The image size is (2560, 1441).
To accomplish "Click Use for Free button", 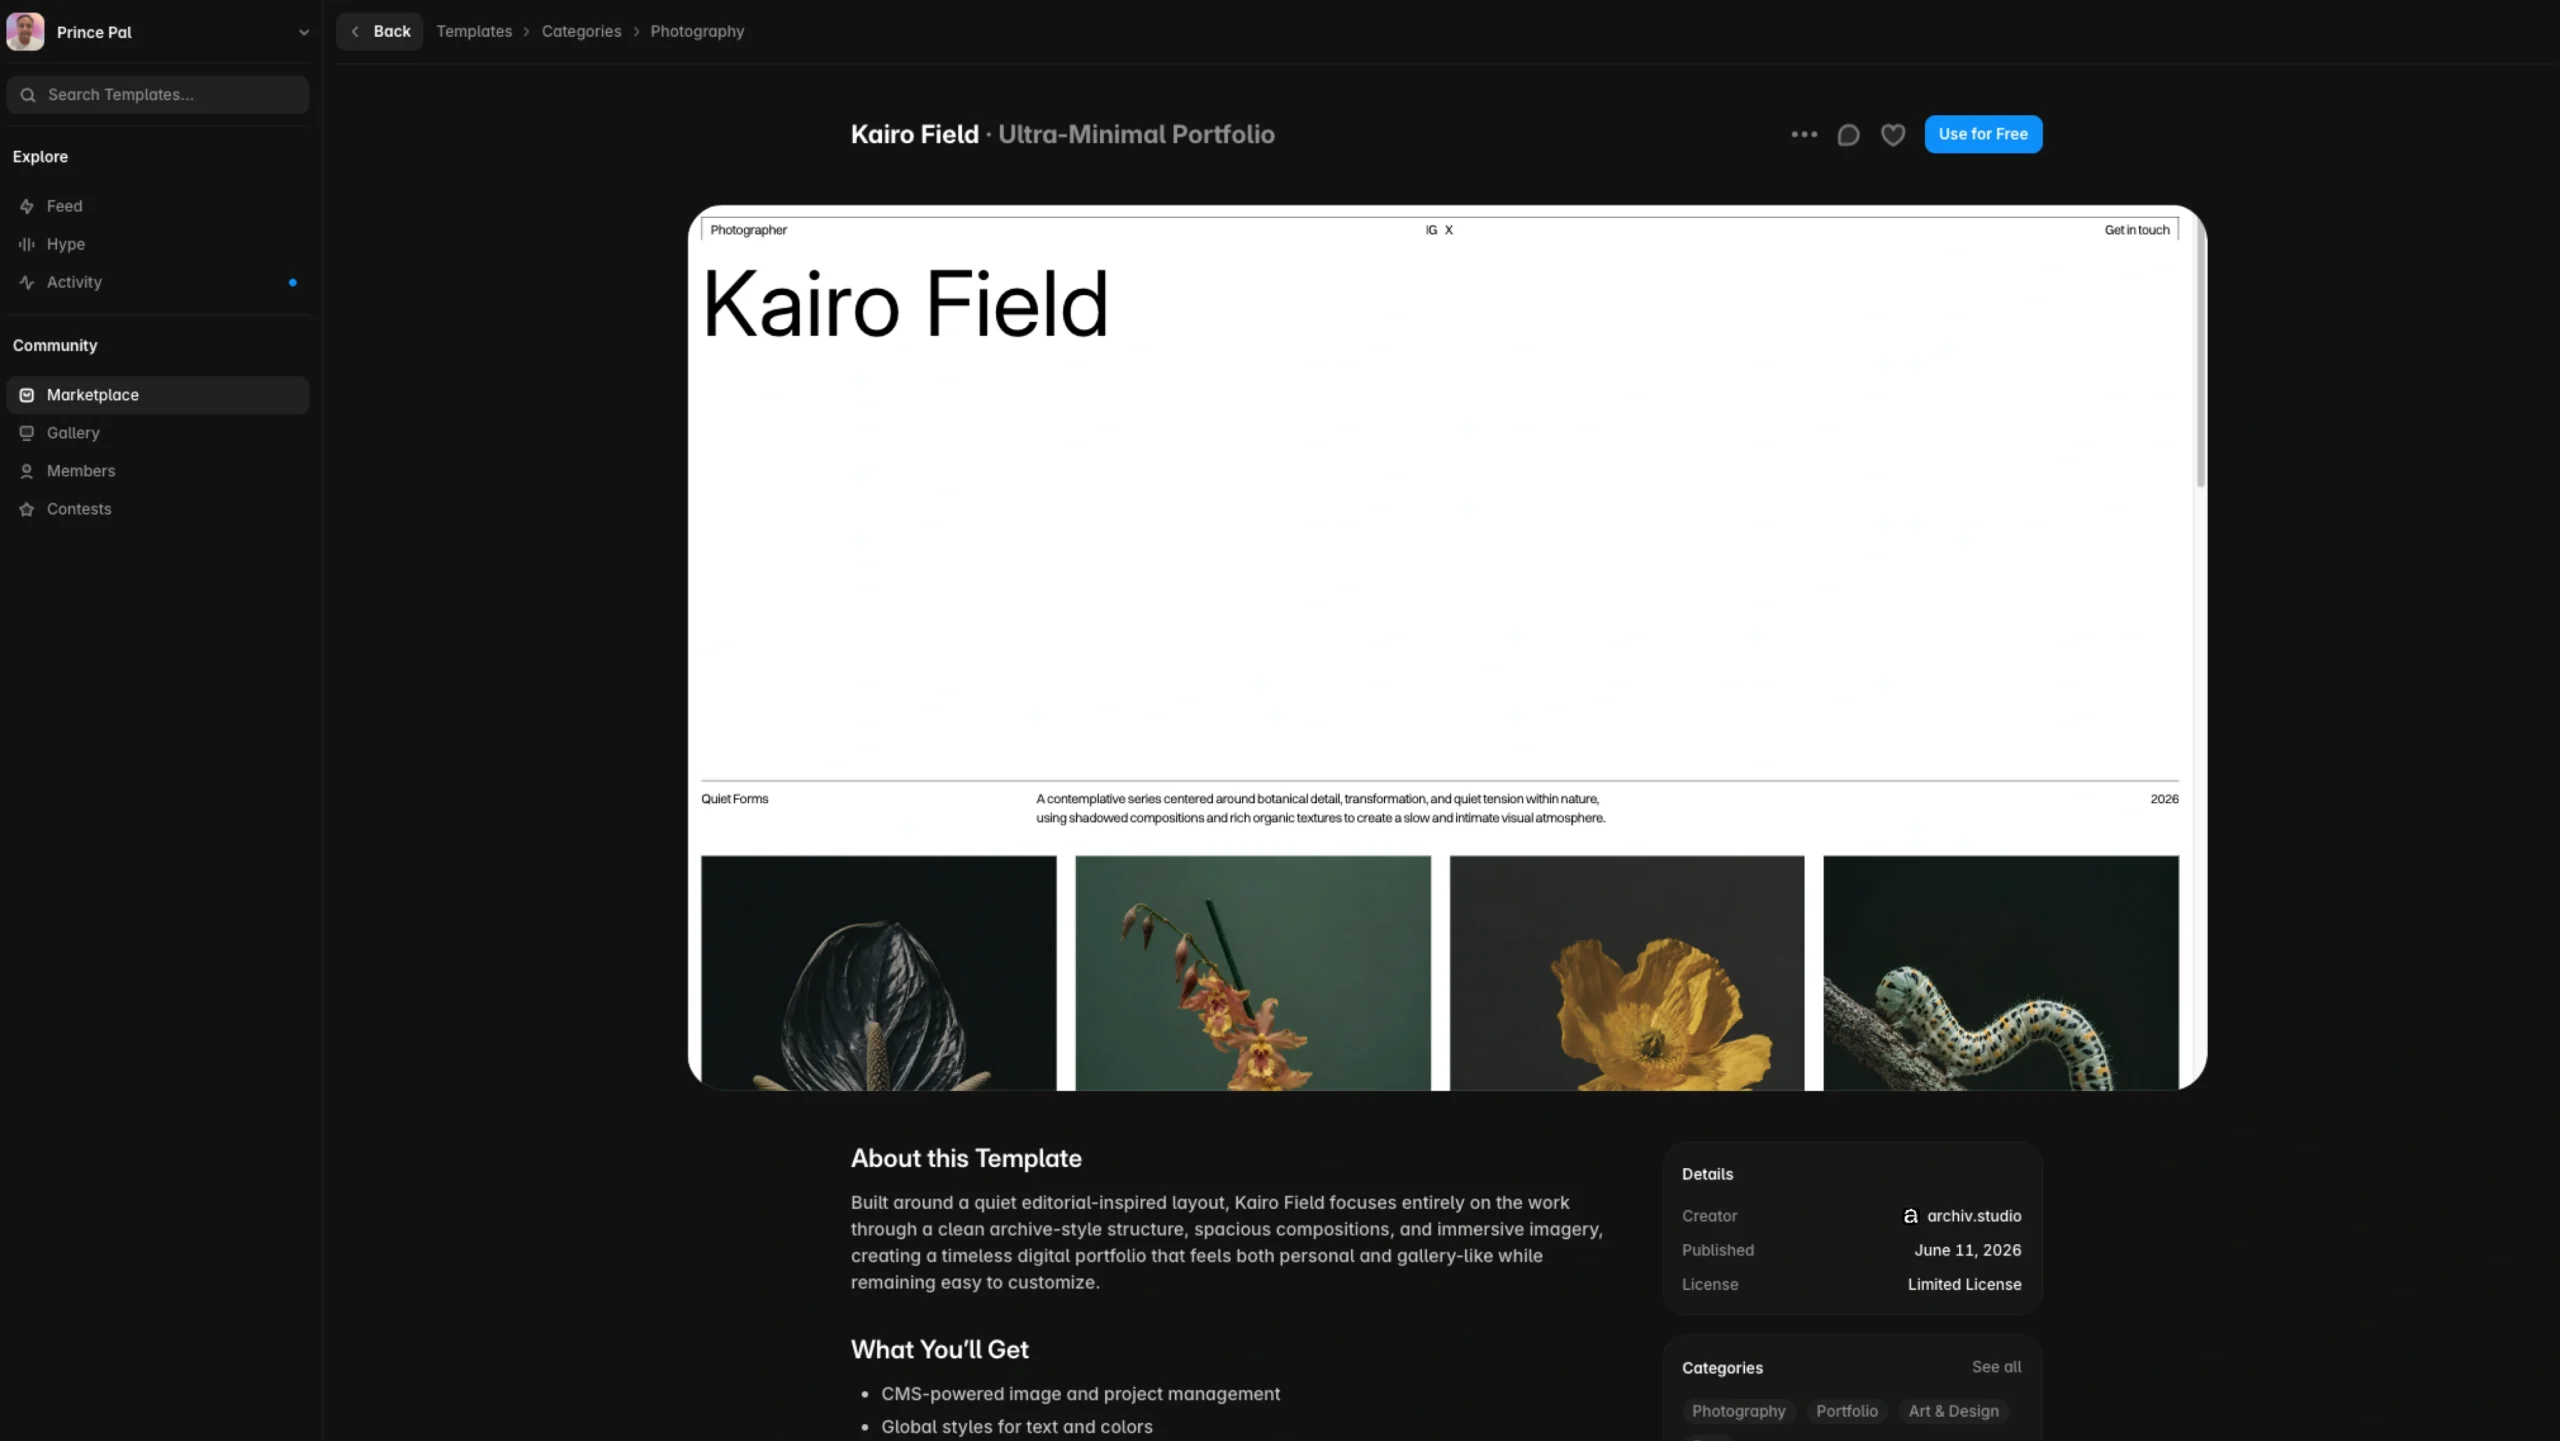I will coord(1983,134).
